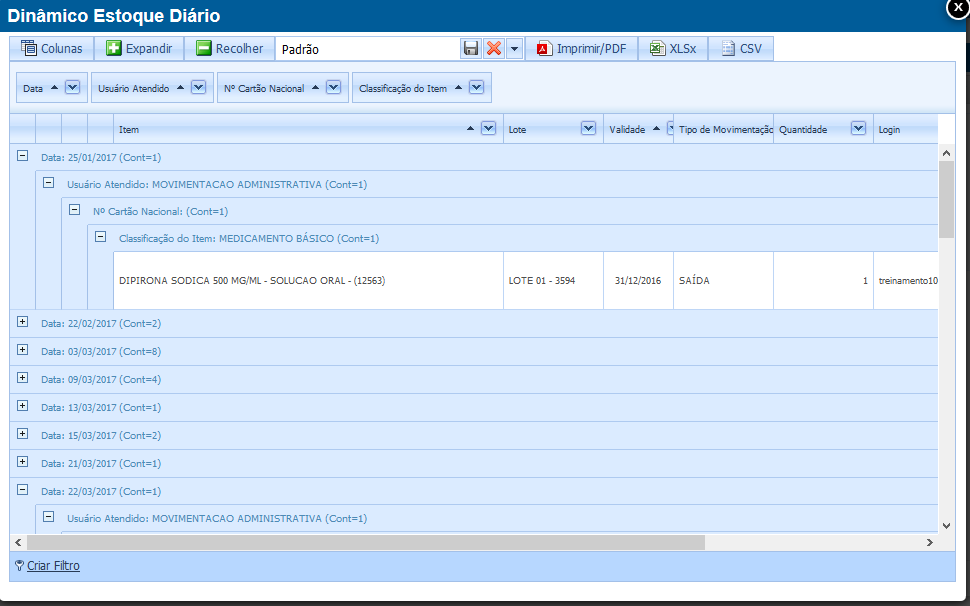Click the LOTE 01 - 3594 cell
970x606 pixels.
coord(554,281)
